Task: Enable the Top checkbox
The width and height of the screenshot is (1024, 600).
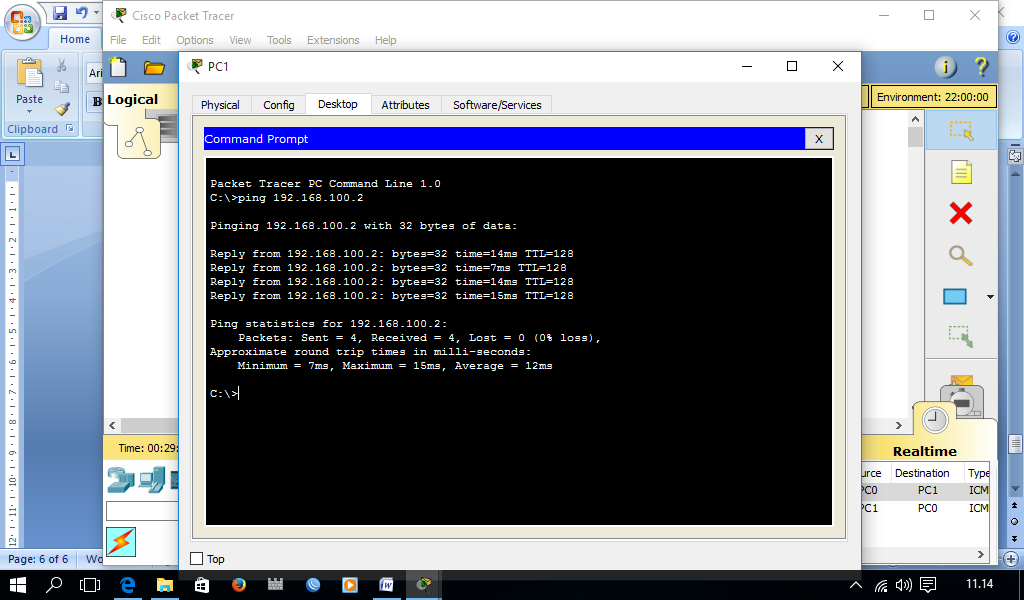Action: tap(197, 558)
